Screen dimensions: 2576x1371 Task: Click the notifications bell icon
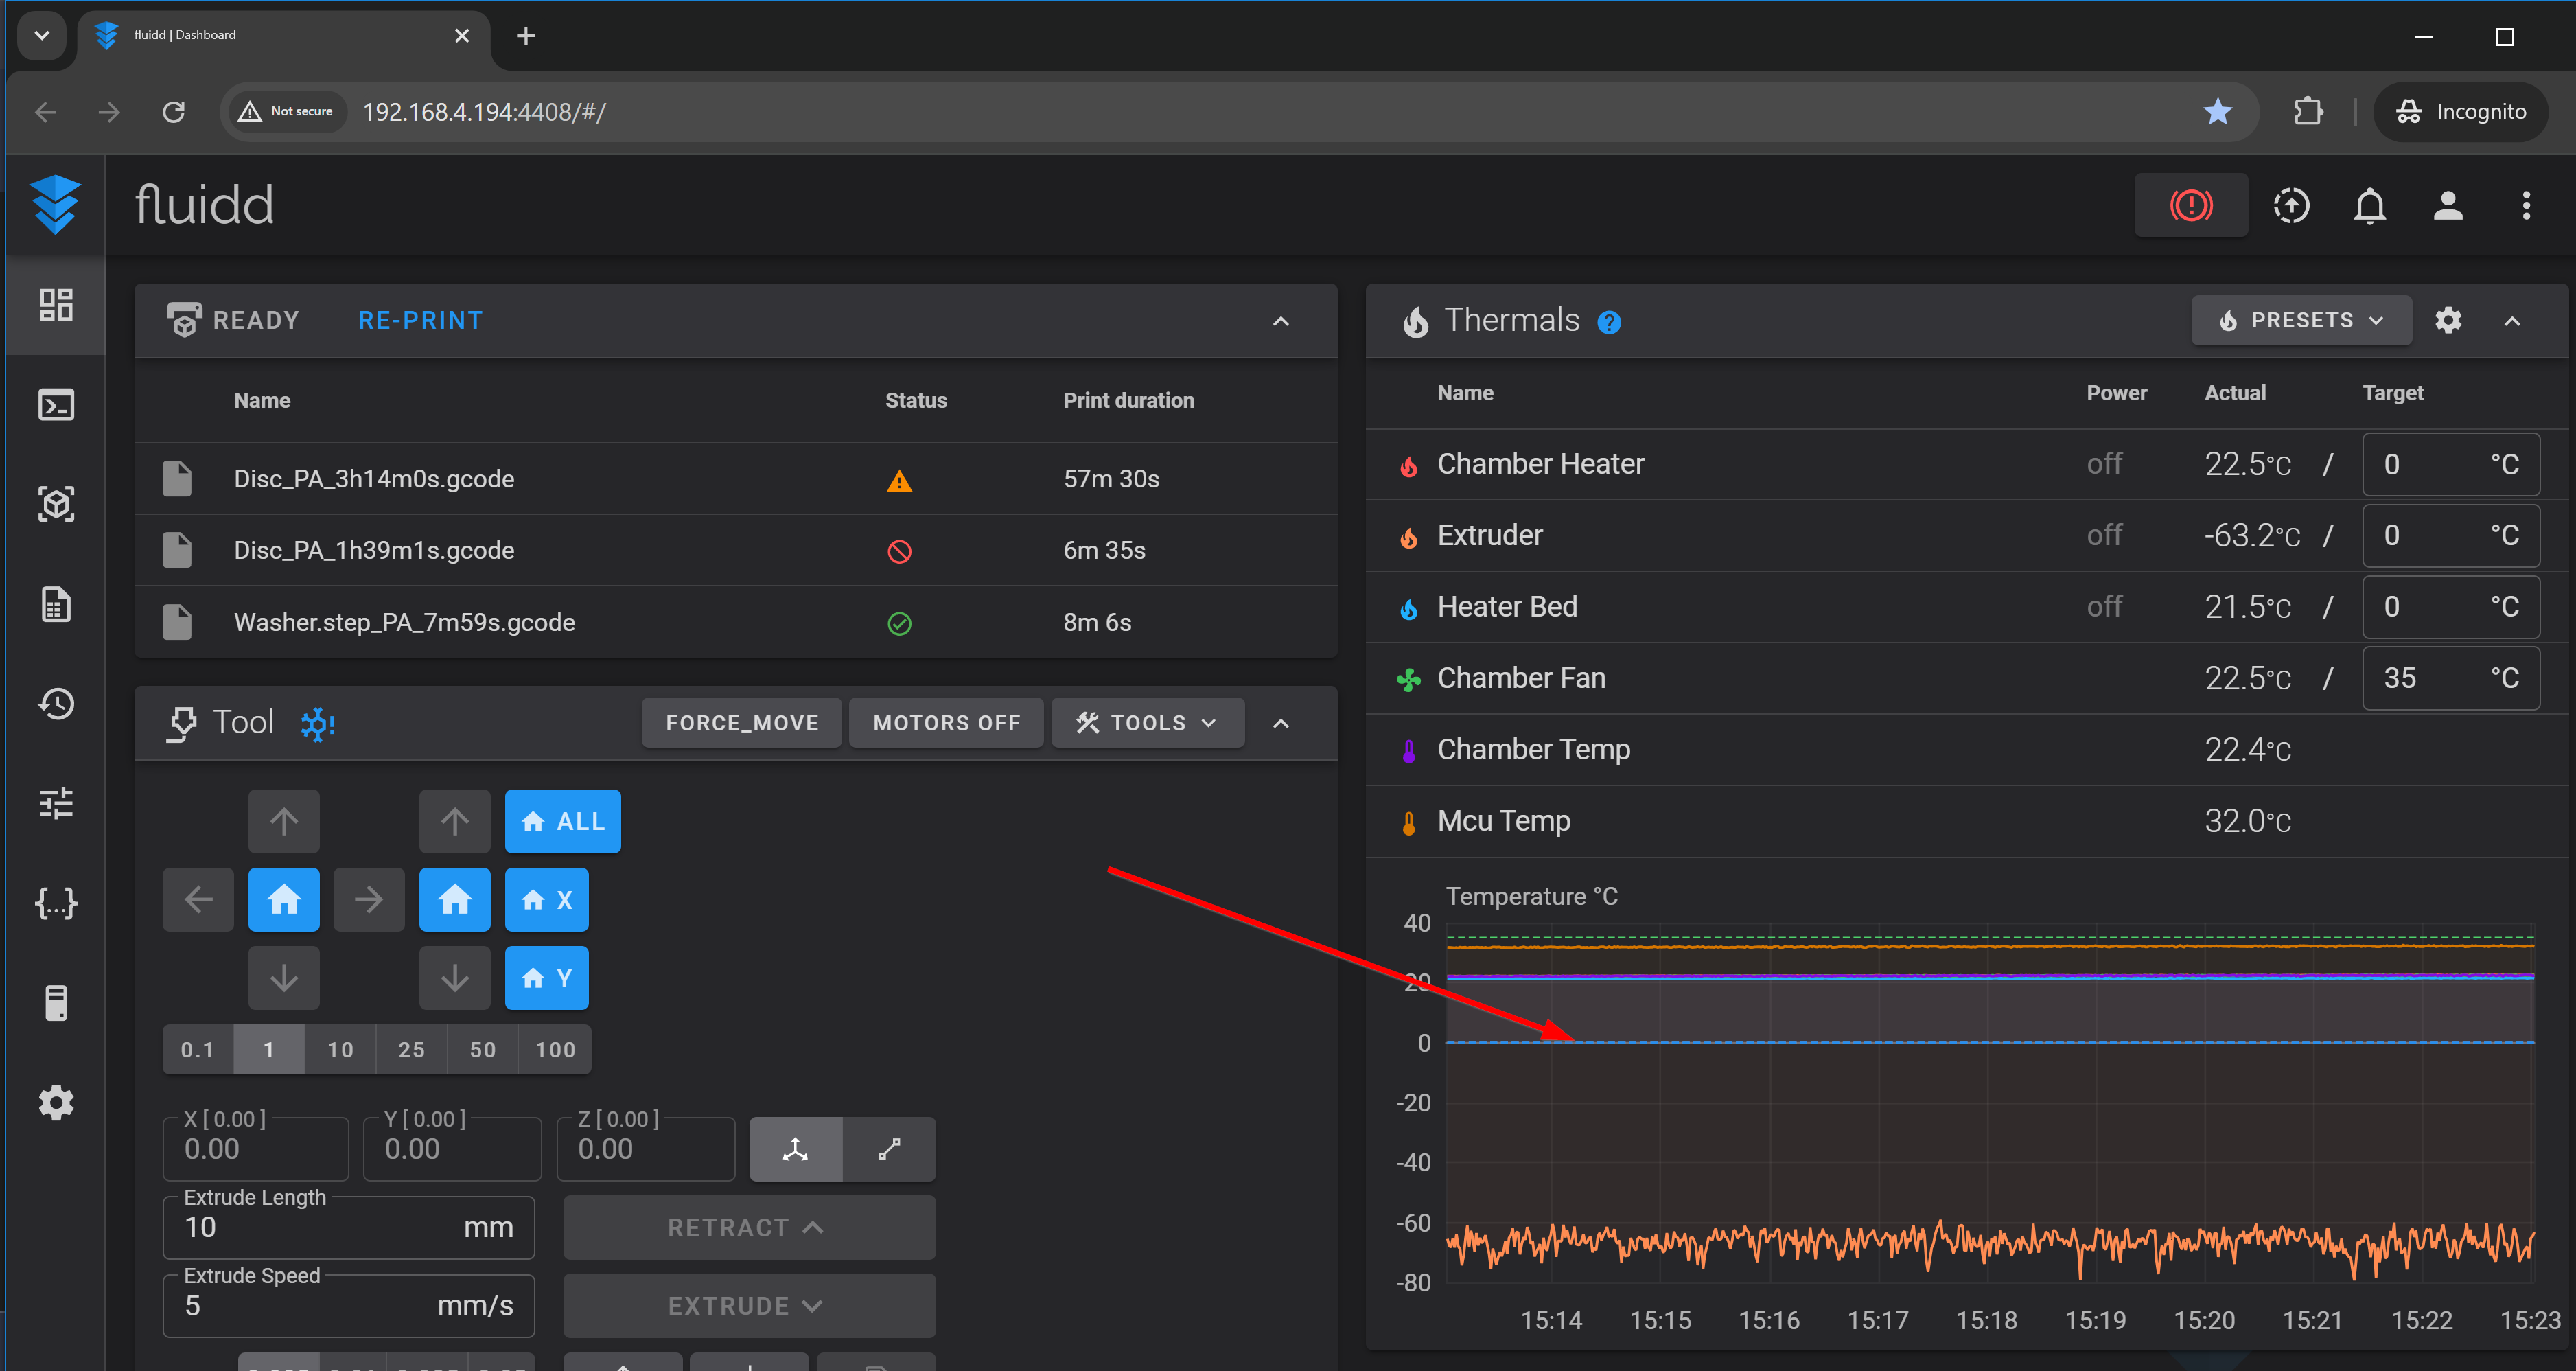tap(2369, 206)
